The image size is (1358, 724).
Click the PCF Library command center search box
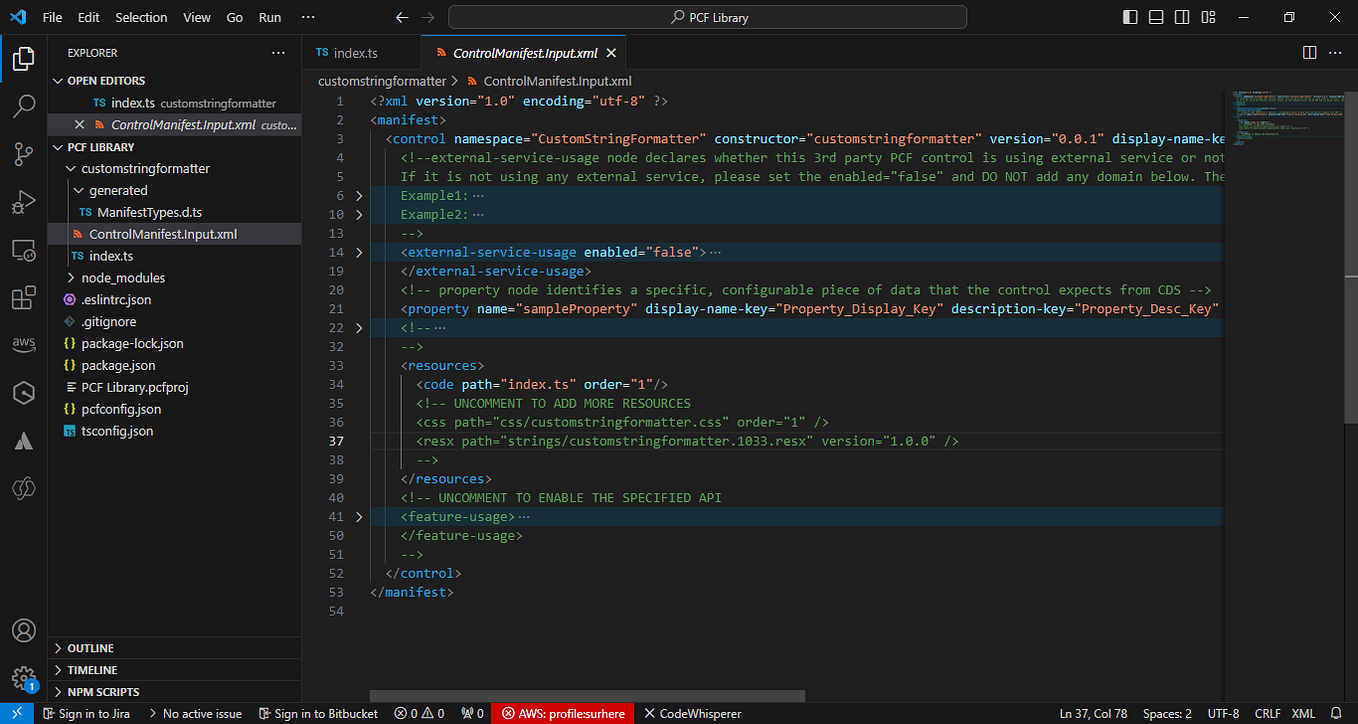pyautogui.click(x=707, y=17)
